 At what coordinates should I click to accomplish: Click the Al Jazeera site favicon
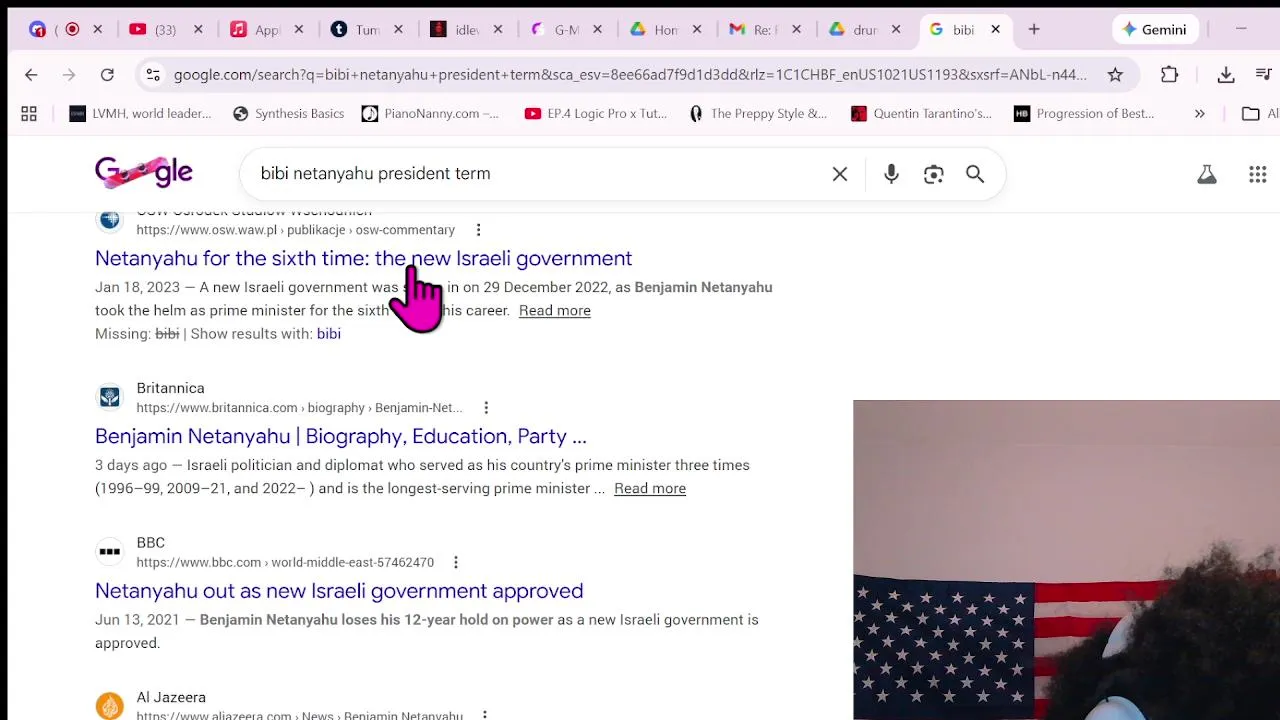tap(110, 706)
